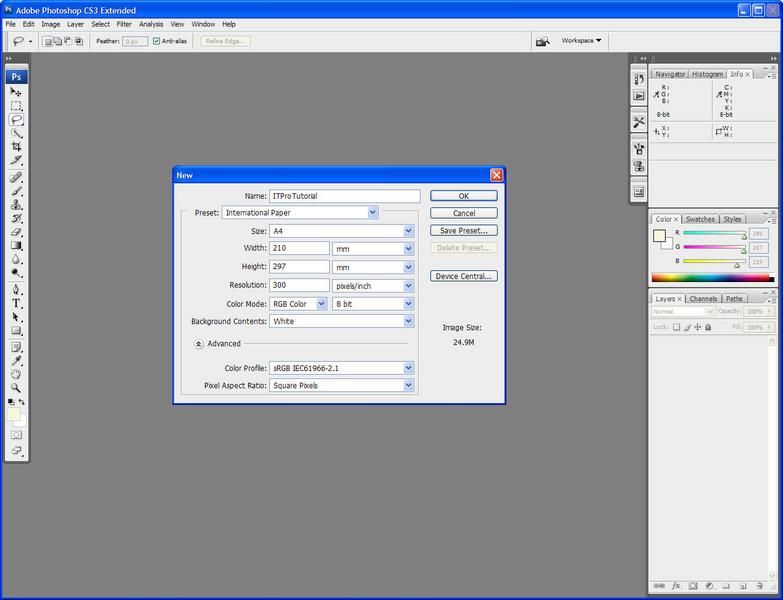Image resolution: width=783 pixels, height=600 pixels.
Task: Open the Height units dropdown
Action: (x=373, y=267)
